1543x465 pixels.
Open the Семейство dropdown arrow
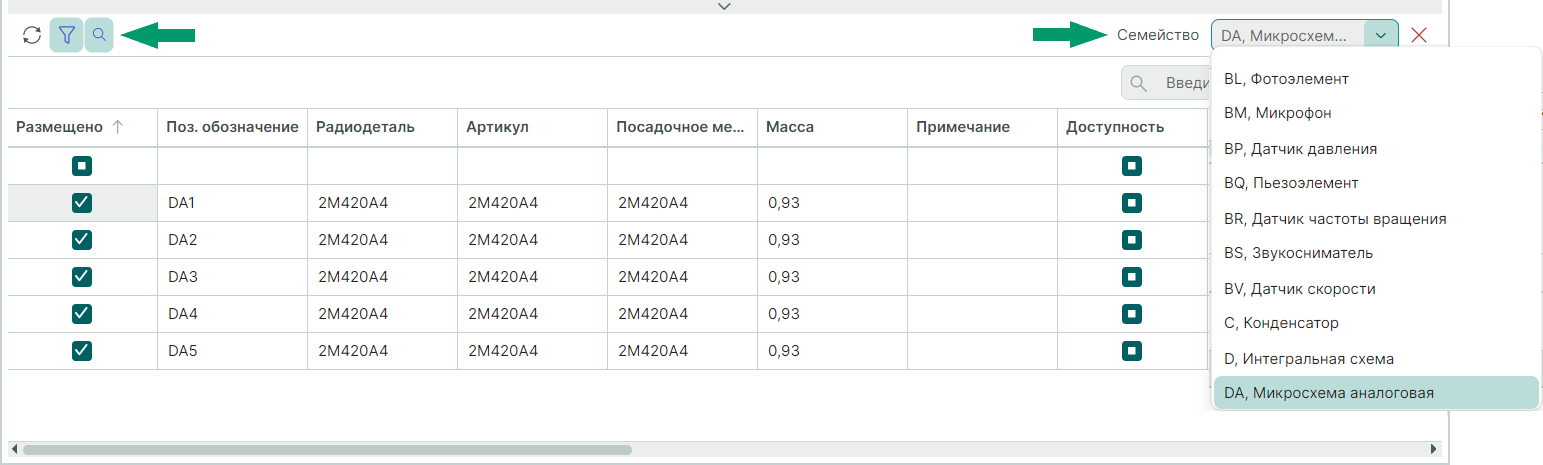pos(1381,36)
